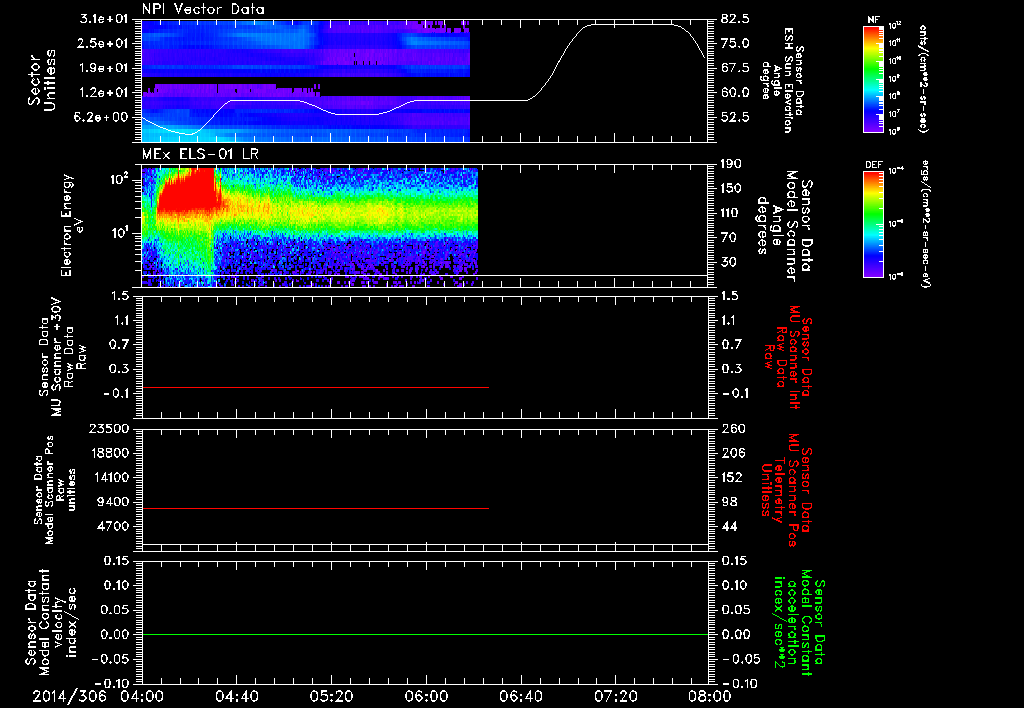Click the 206 telemetry right-axis tick

[x=731, y=453]
